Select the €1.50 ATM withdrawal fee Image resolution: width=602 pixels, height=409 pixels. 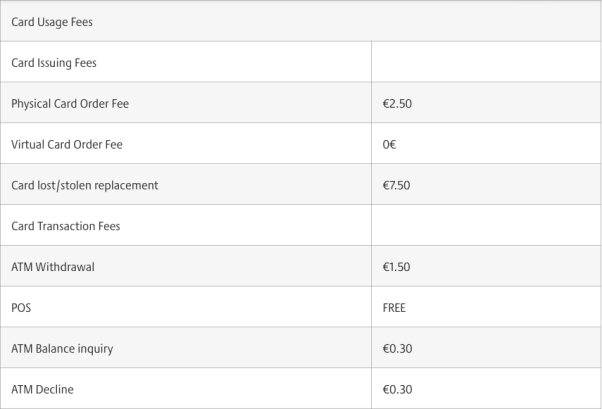click(396, 267)
